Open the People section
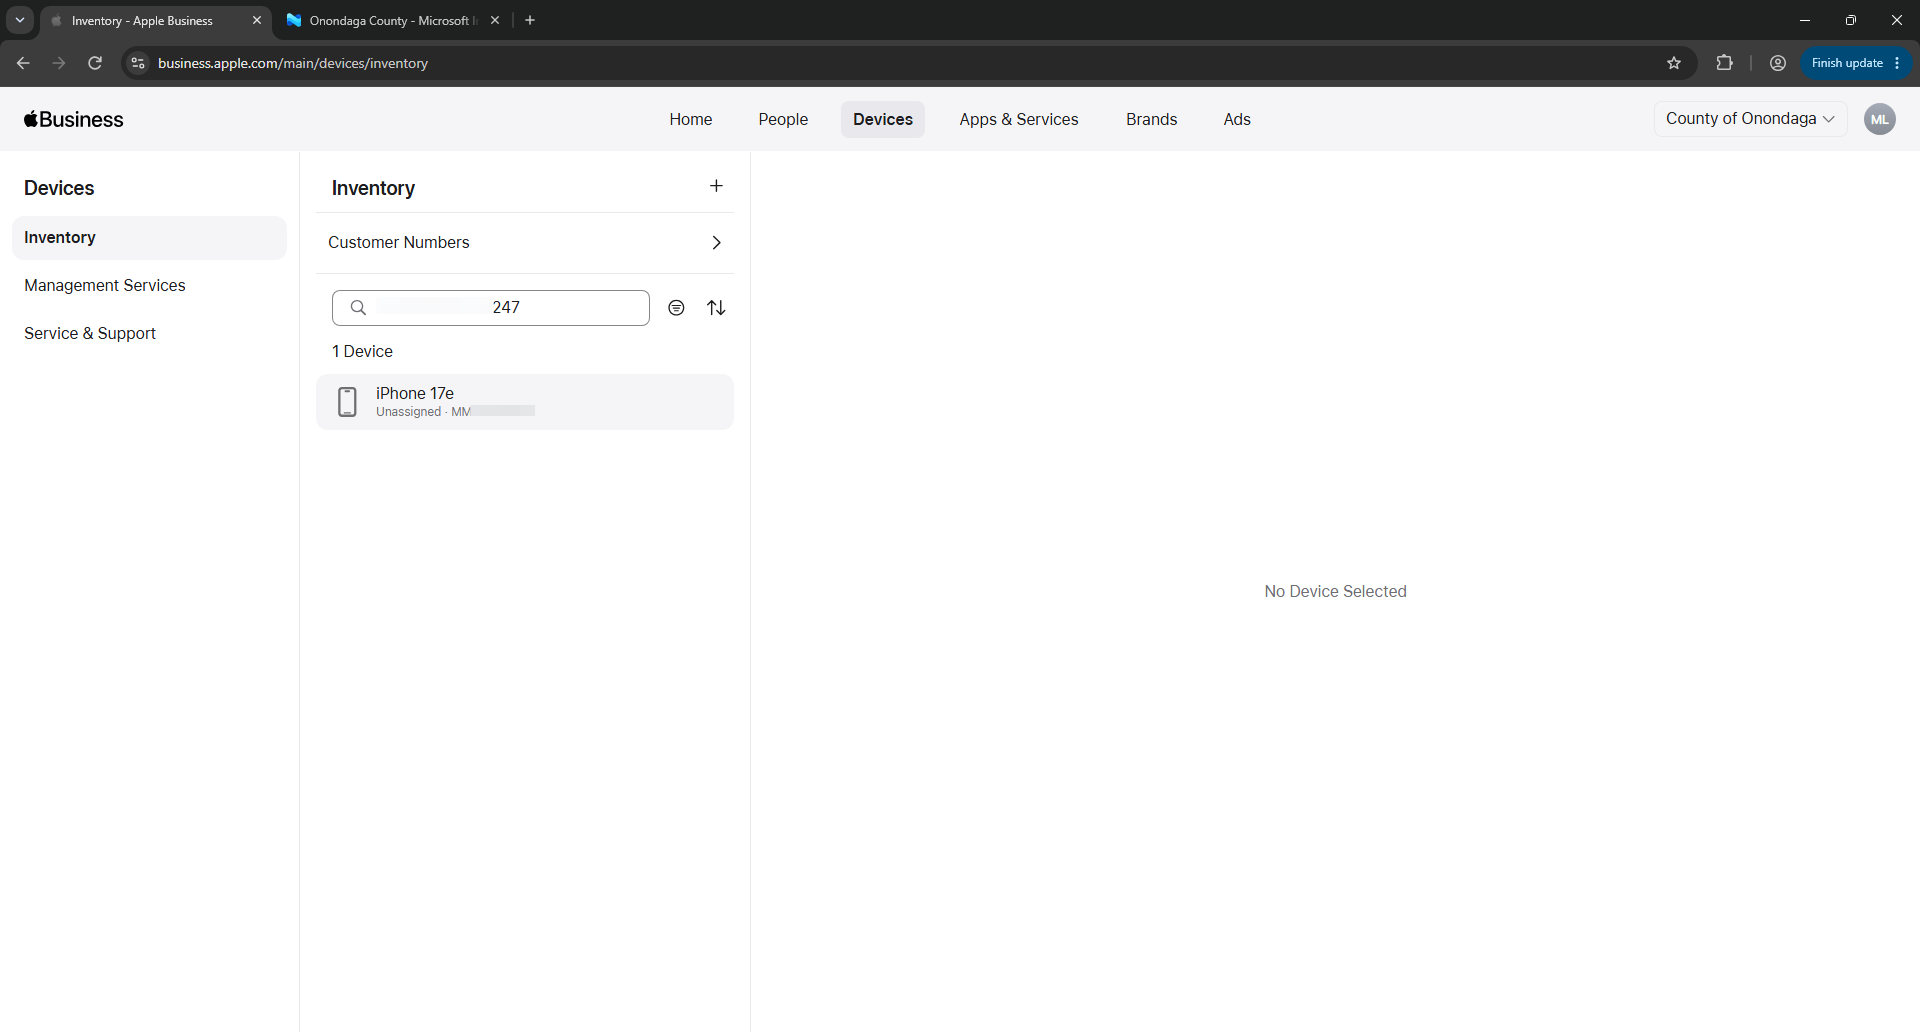 783,119
